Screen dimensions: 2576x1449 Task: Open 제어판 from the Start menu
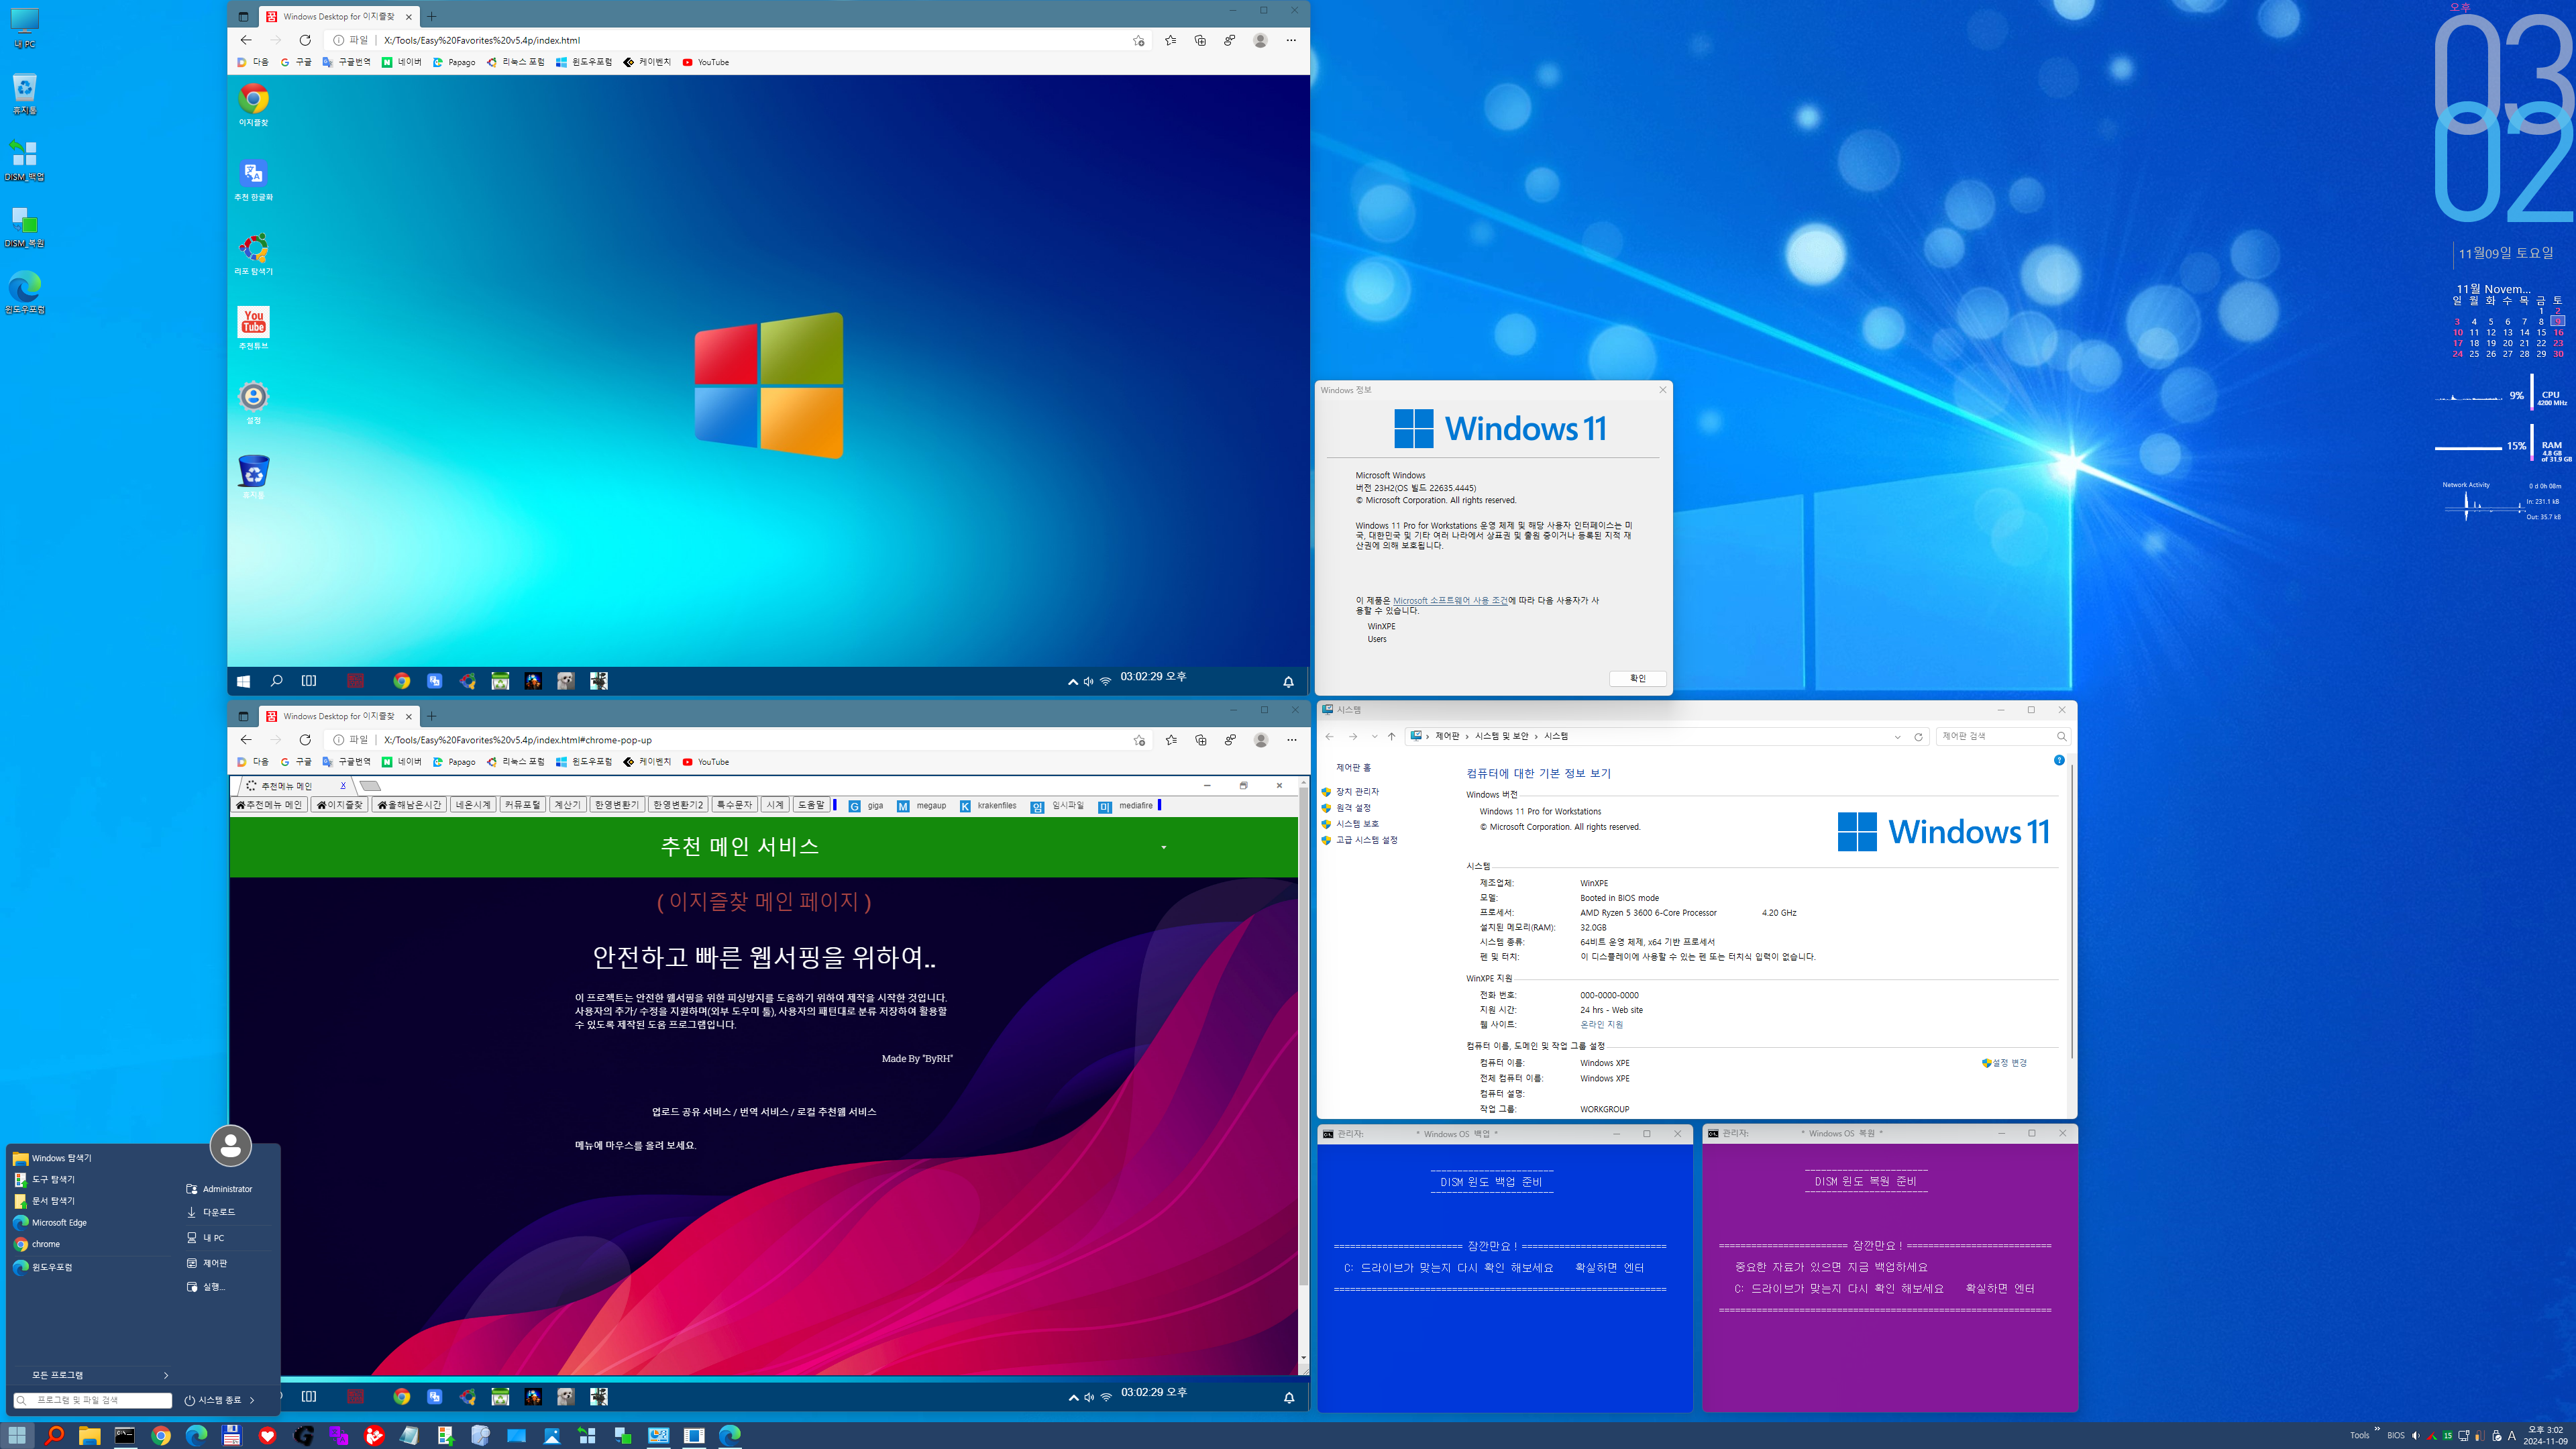click(x=207, y=1263)
